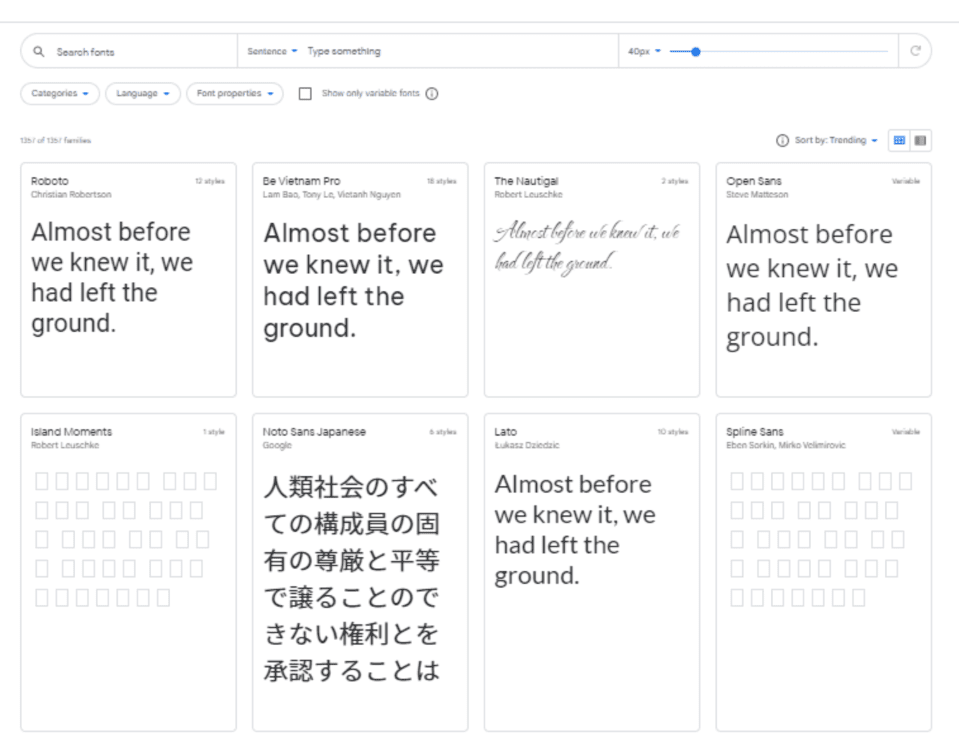Adjust the font size slider
The width and height of the screenshot is (959, 739).
695,49
